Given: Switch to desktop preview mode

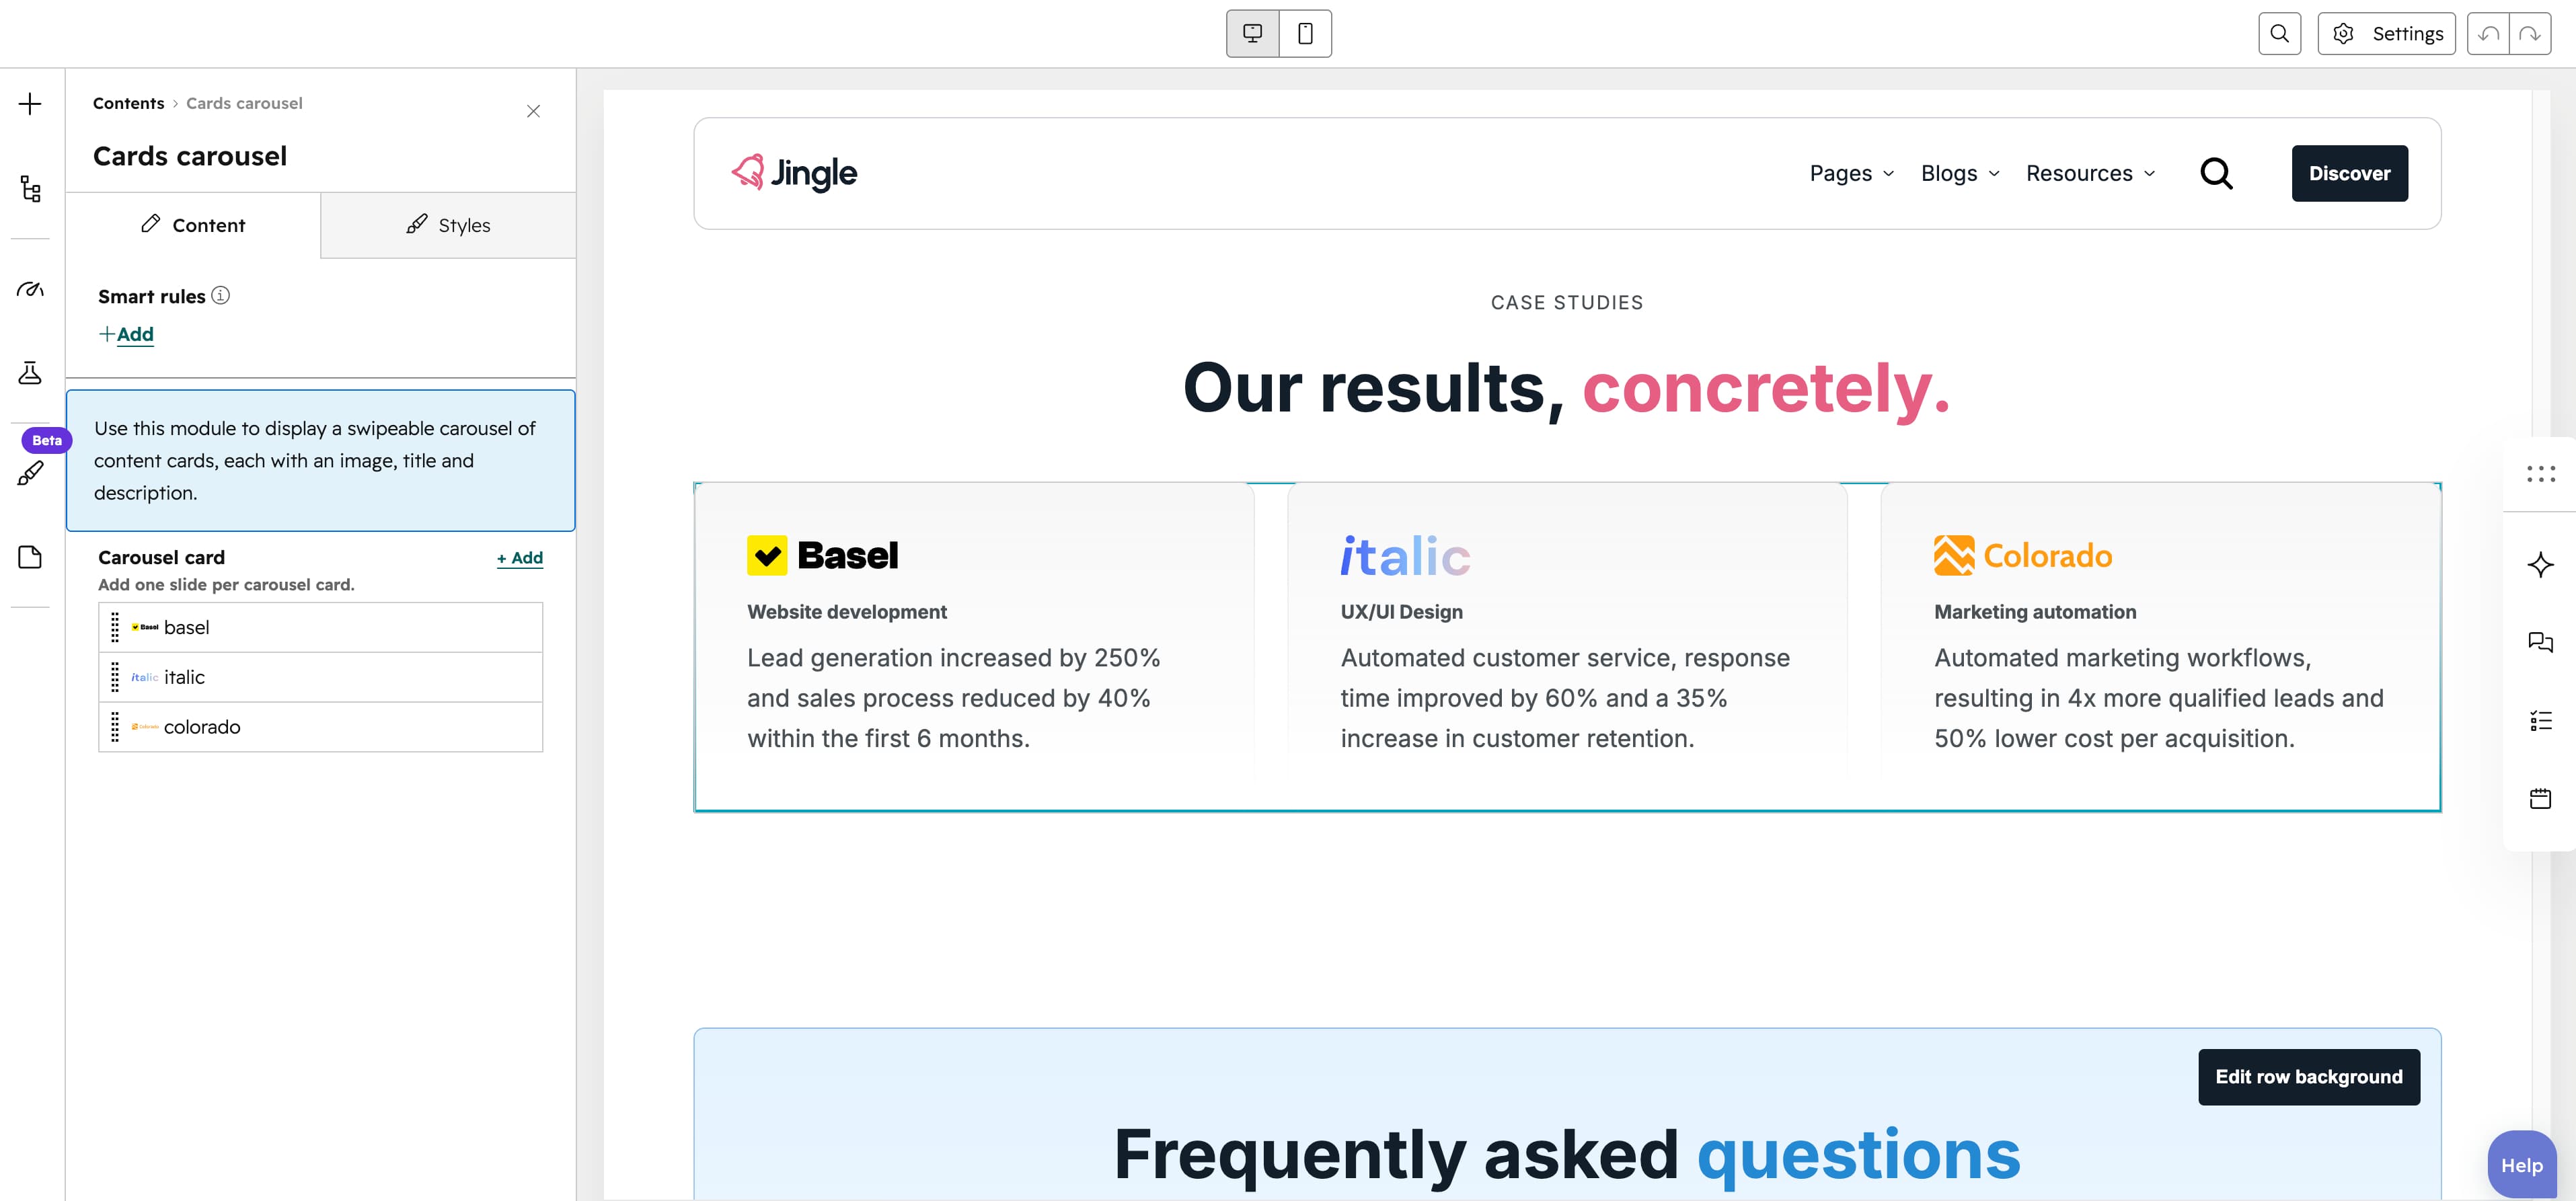Looking at the screenshot, I should 1252,34.
